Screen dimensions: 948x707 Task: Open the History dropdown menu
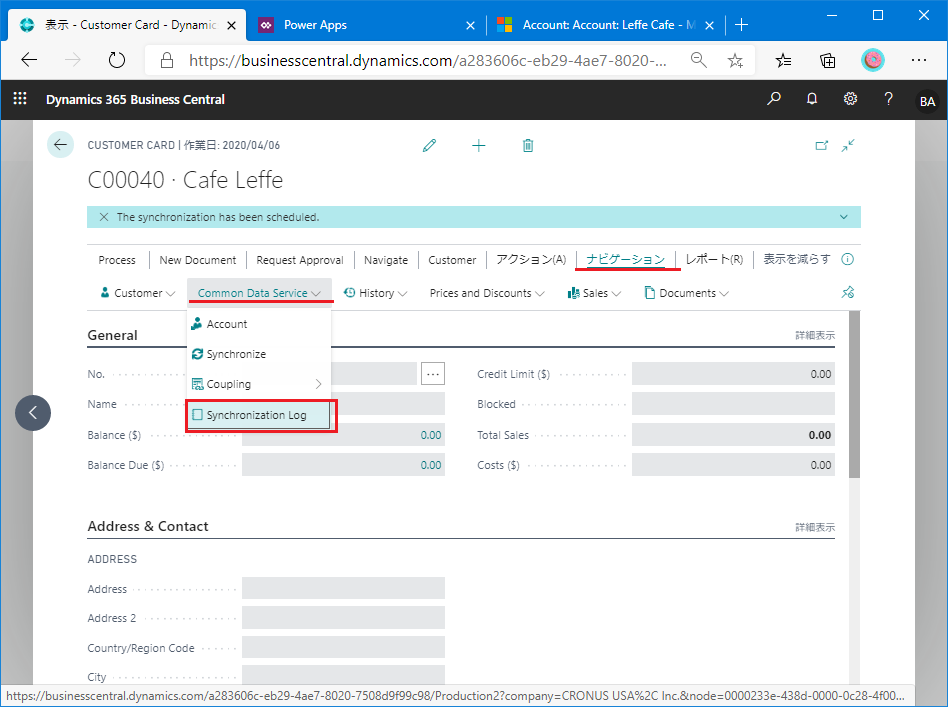[375, 293]
